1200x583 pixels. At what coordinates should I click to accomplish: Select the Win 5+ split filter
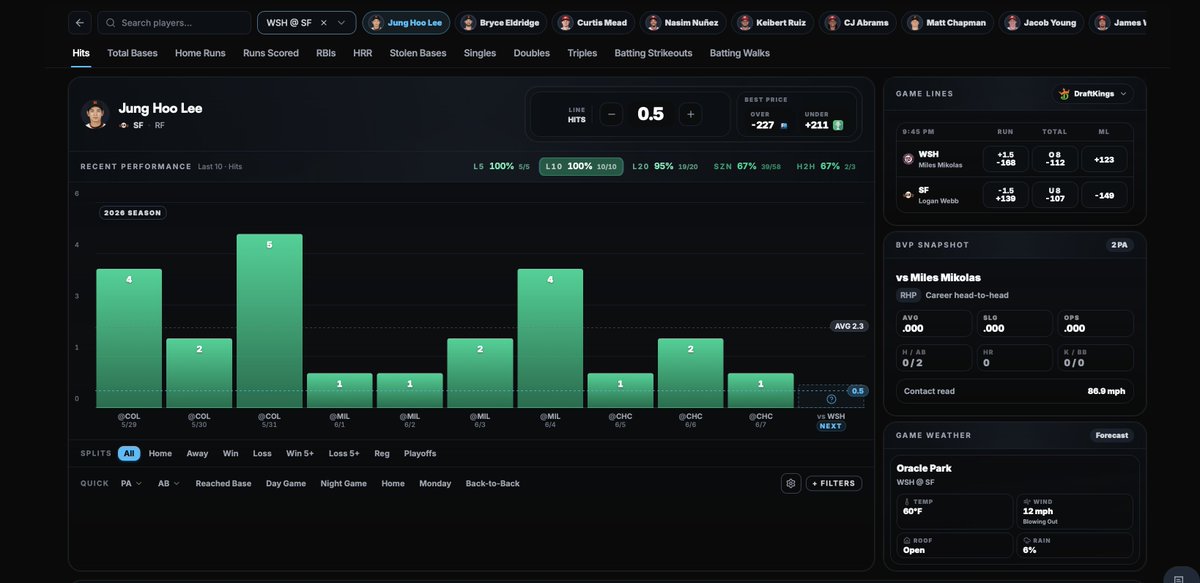point(300,453)
